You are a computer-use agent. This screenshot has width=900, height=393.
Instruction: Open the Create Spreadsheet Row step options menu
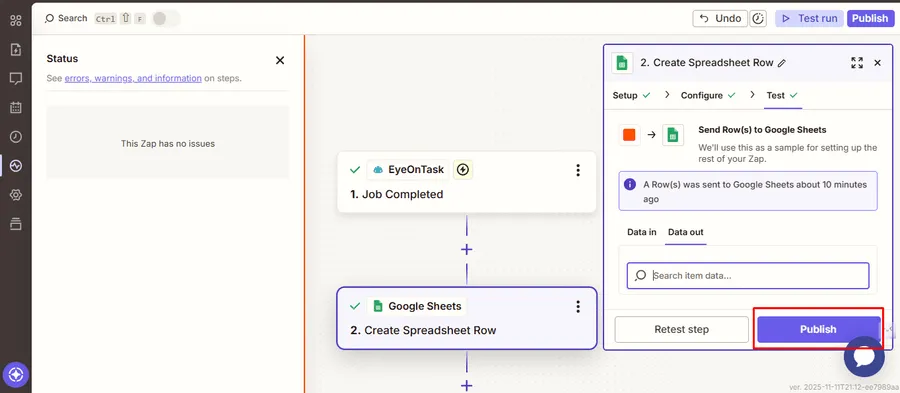[x=578, y=306]
